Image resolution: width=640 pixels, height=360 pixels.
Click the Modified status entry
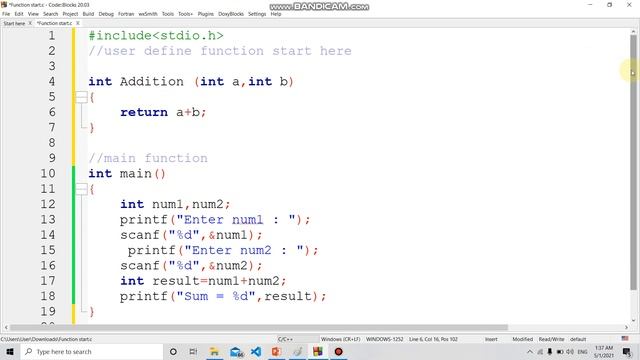click(x=522, y=339)
